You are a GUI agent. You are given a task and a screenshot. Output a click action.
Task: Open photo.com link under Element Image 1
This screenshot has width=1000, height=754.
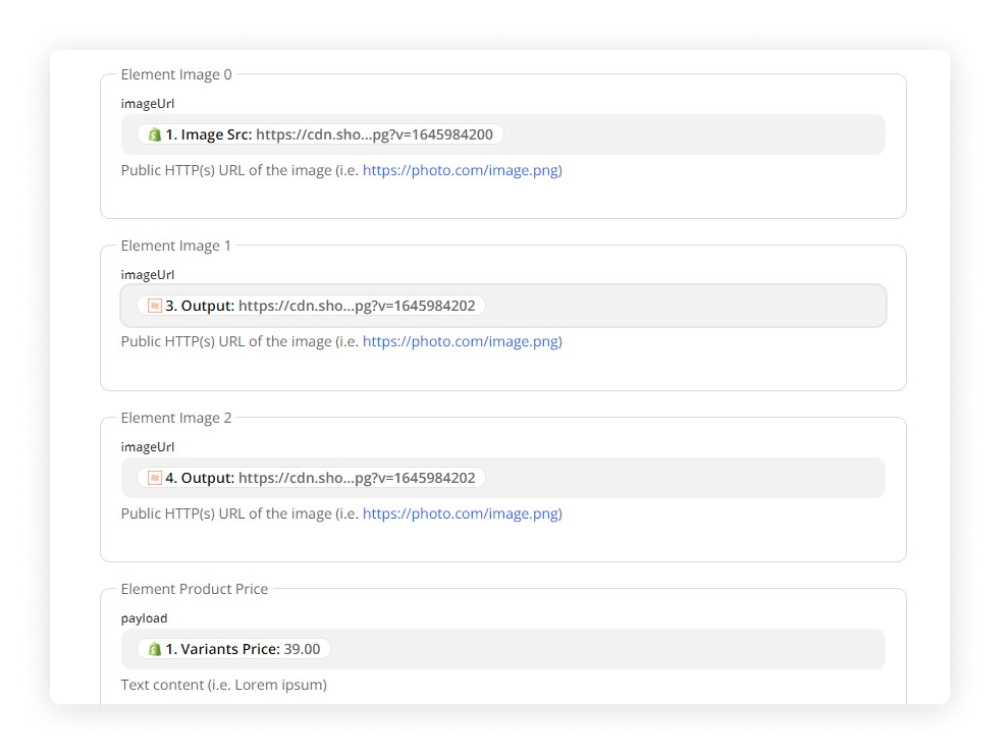click(460, 341)
